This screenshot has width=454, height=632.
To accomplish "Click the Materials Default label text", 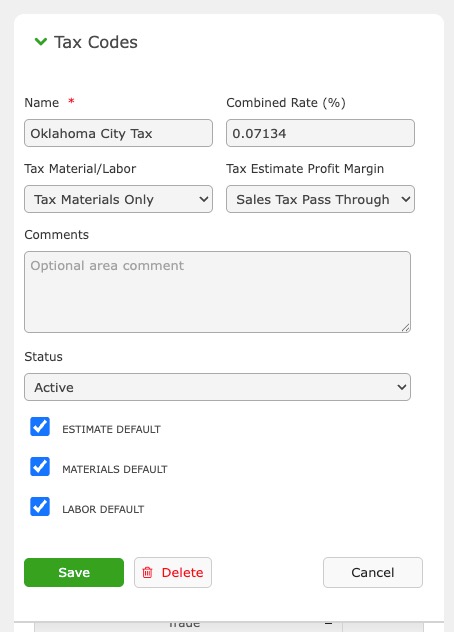I will pos(115,469).
